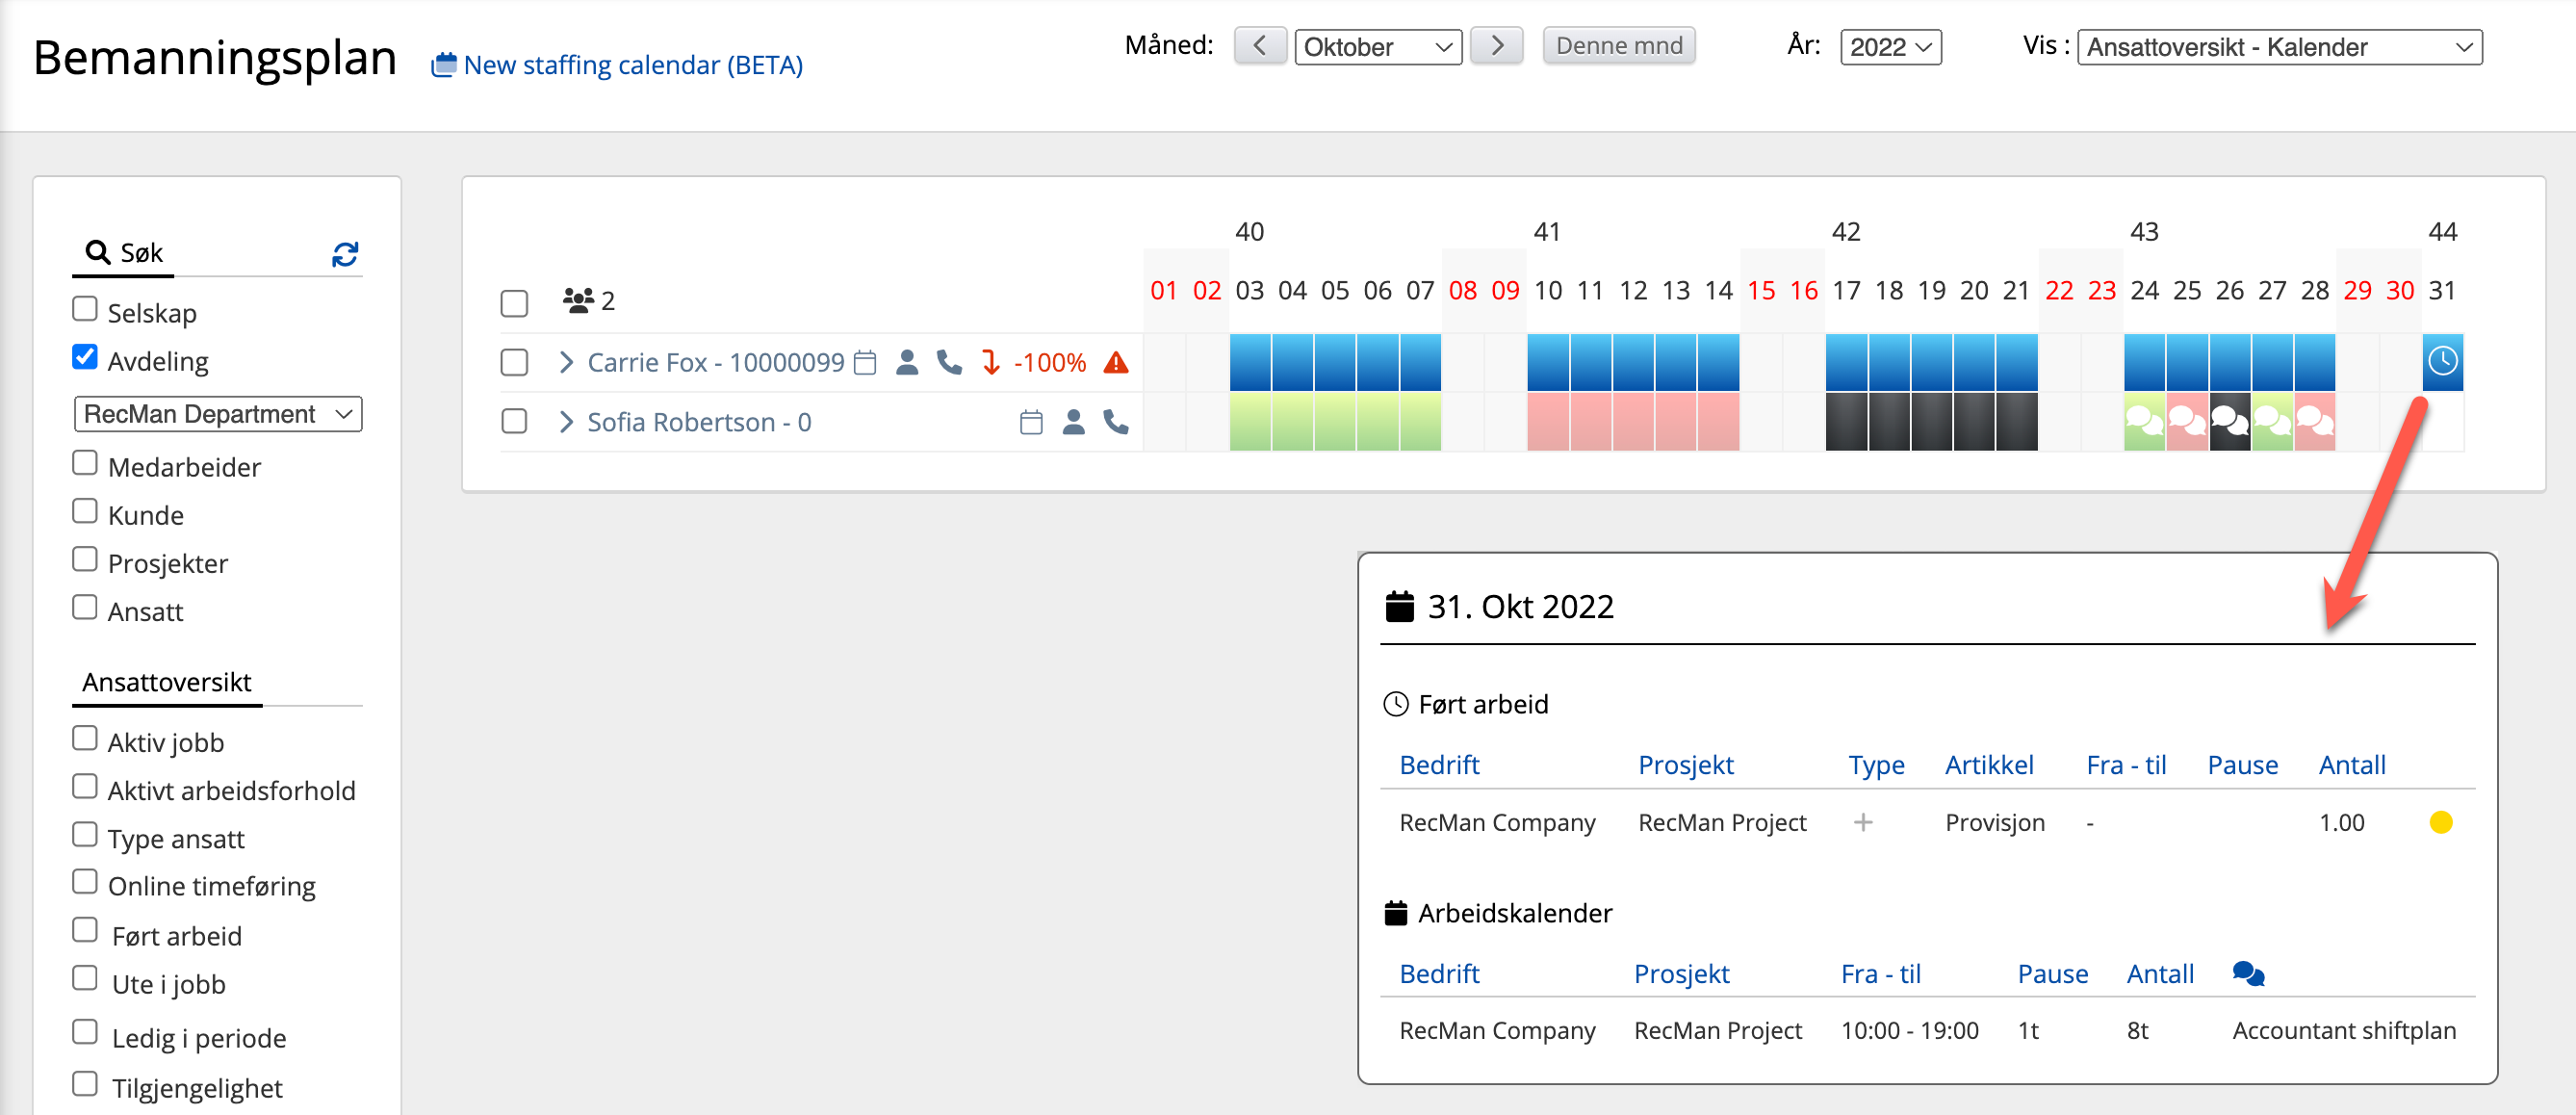
Task: Uncheck the Avdeling checkbox
Action: [85, 357]
